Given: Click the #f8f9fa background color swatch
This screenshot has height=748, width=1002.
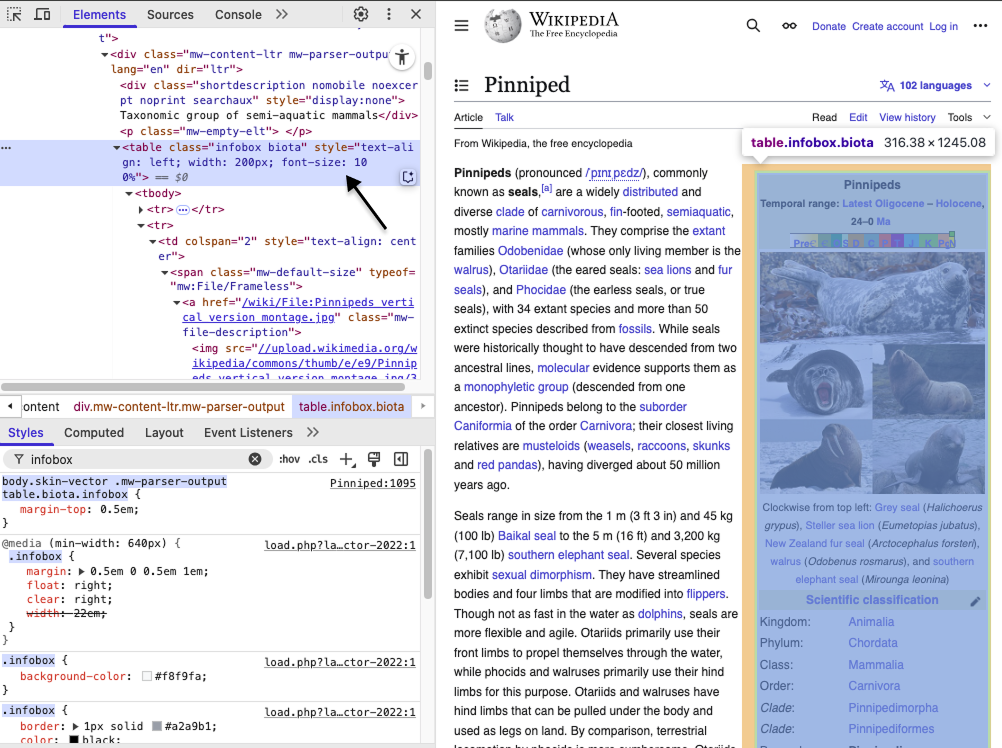Looking at the screenshot, I should pos(147,676).
